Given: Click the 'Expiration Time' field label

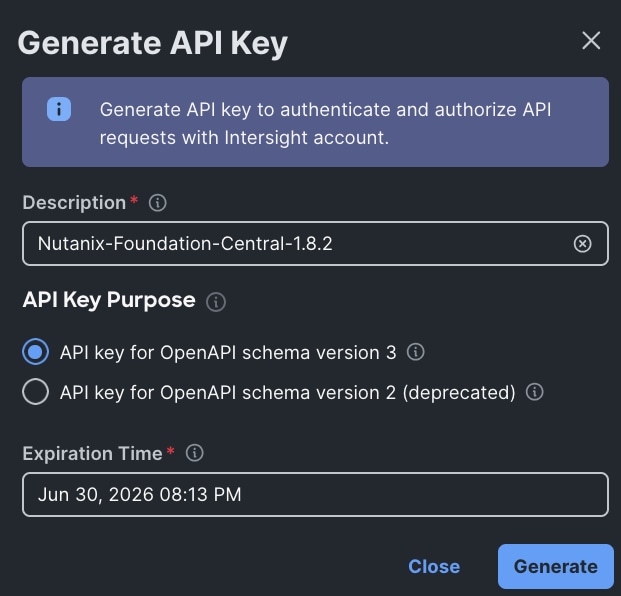Looking at the screenshot, I should point(92,453).
